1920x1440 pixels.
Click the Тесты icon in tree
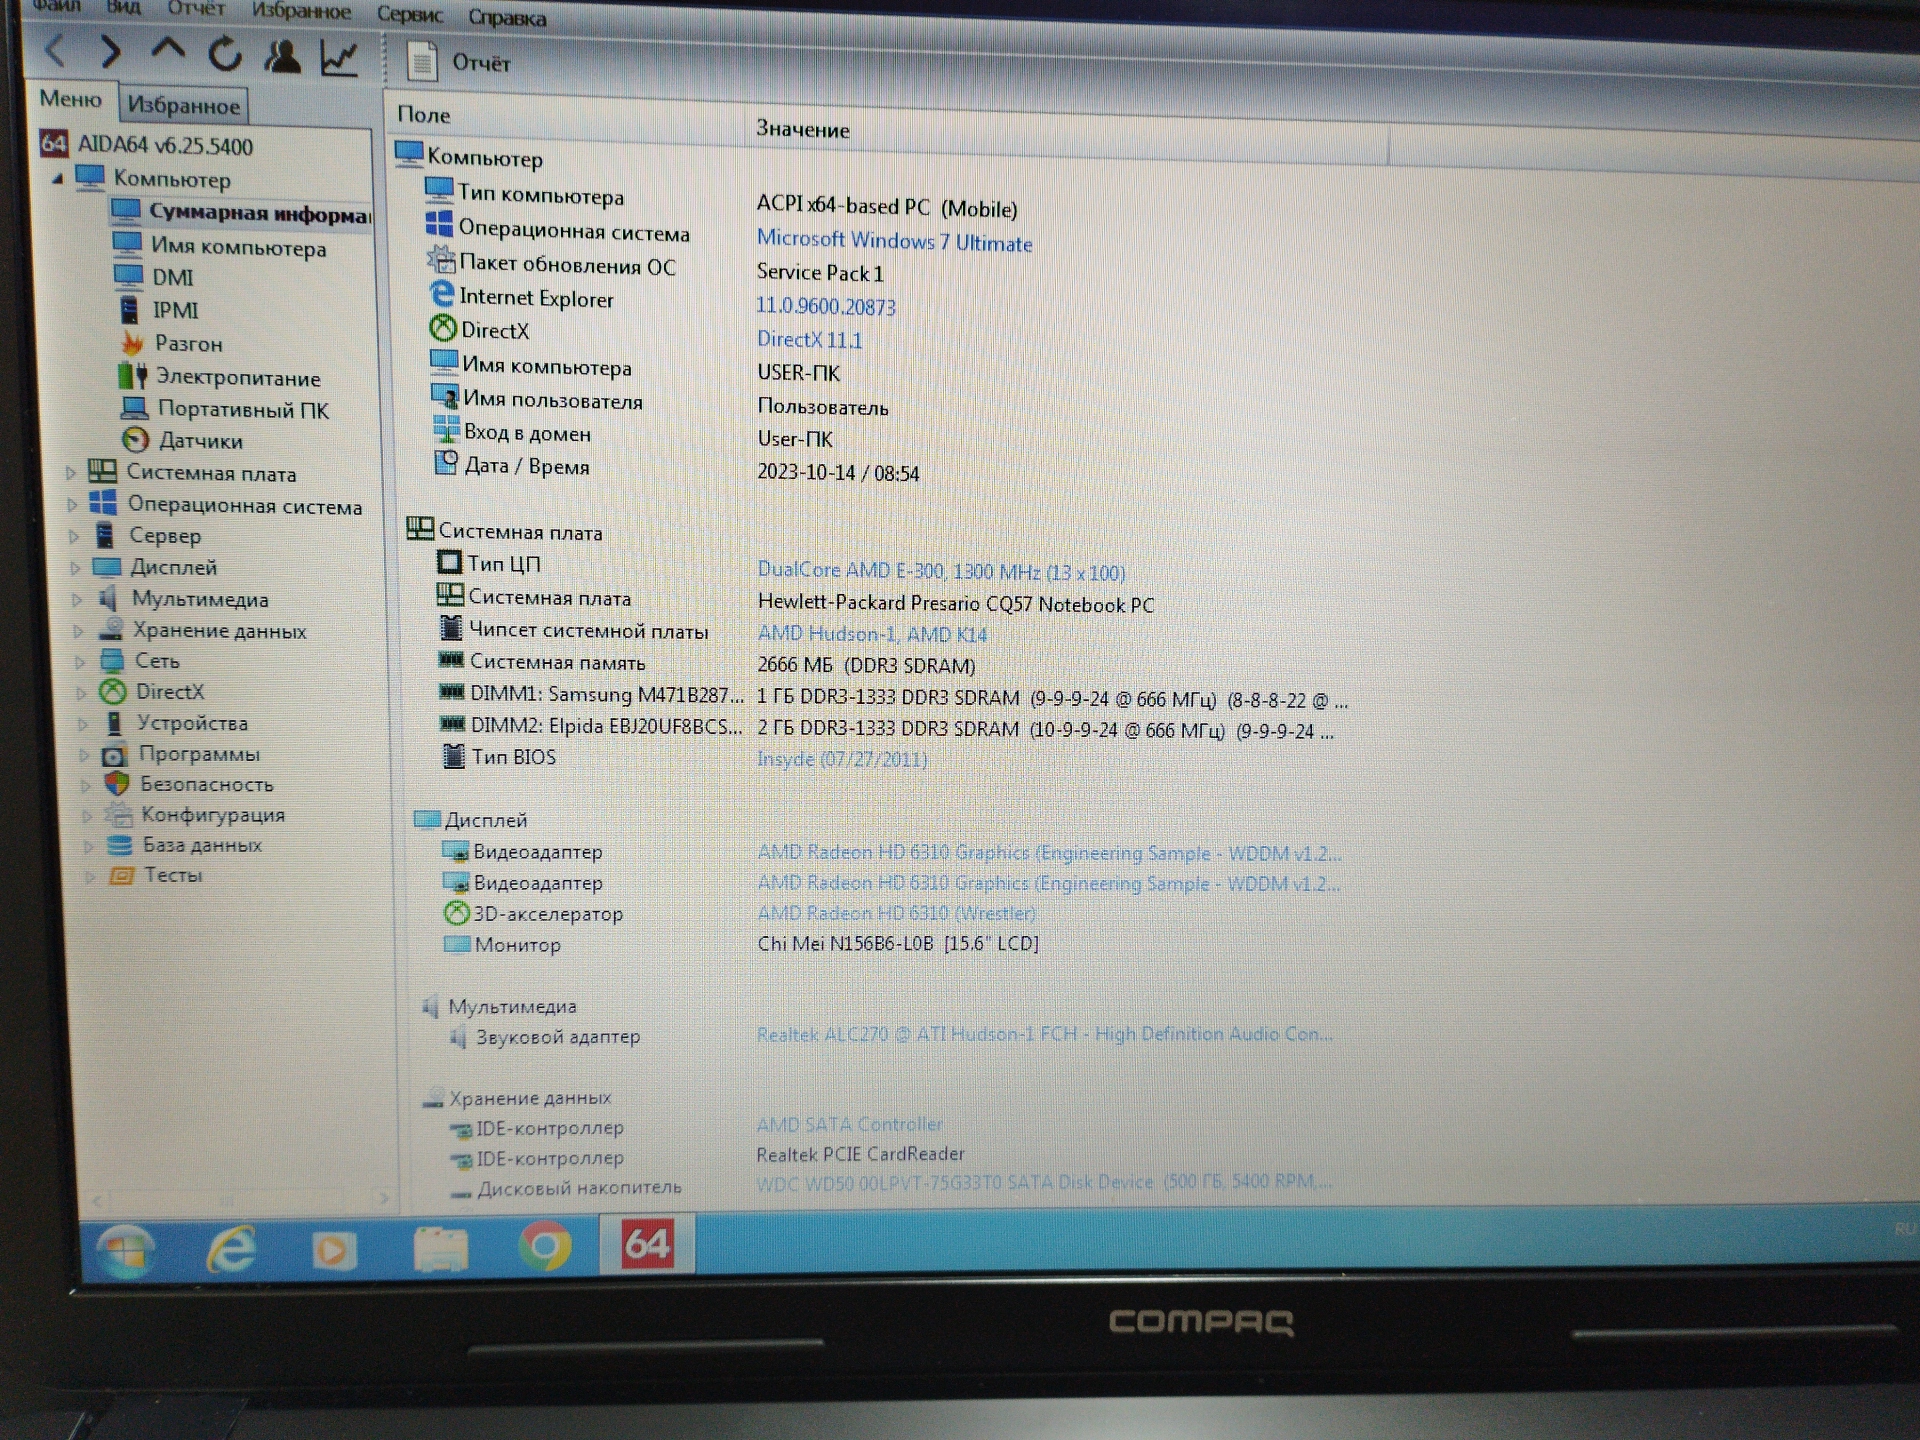[x=121, y=876]
